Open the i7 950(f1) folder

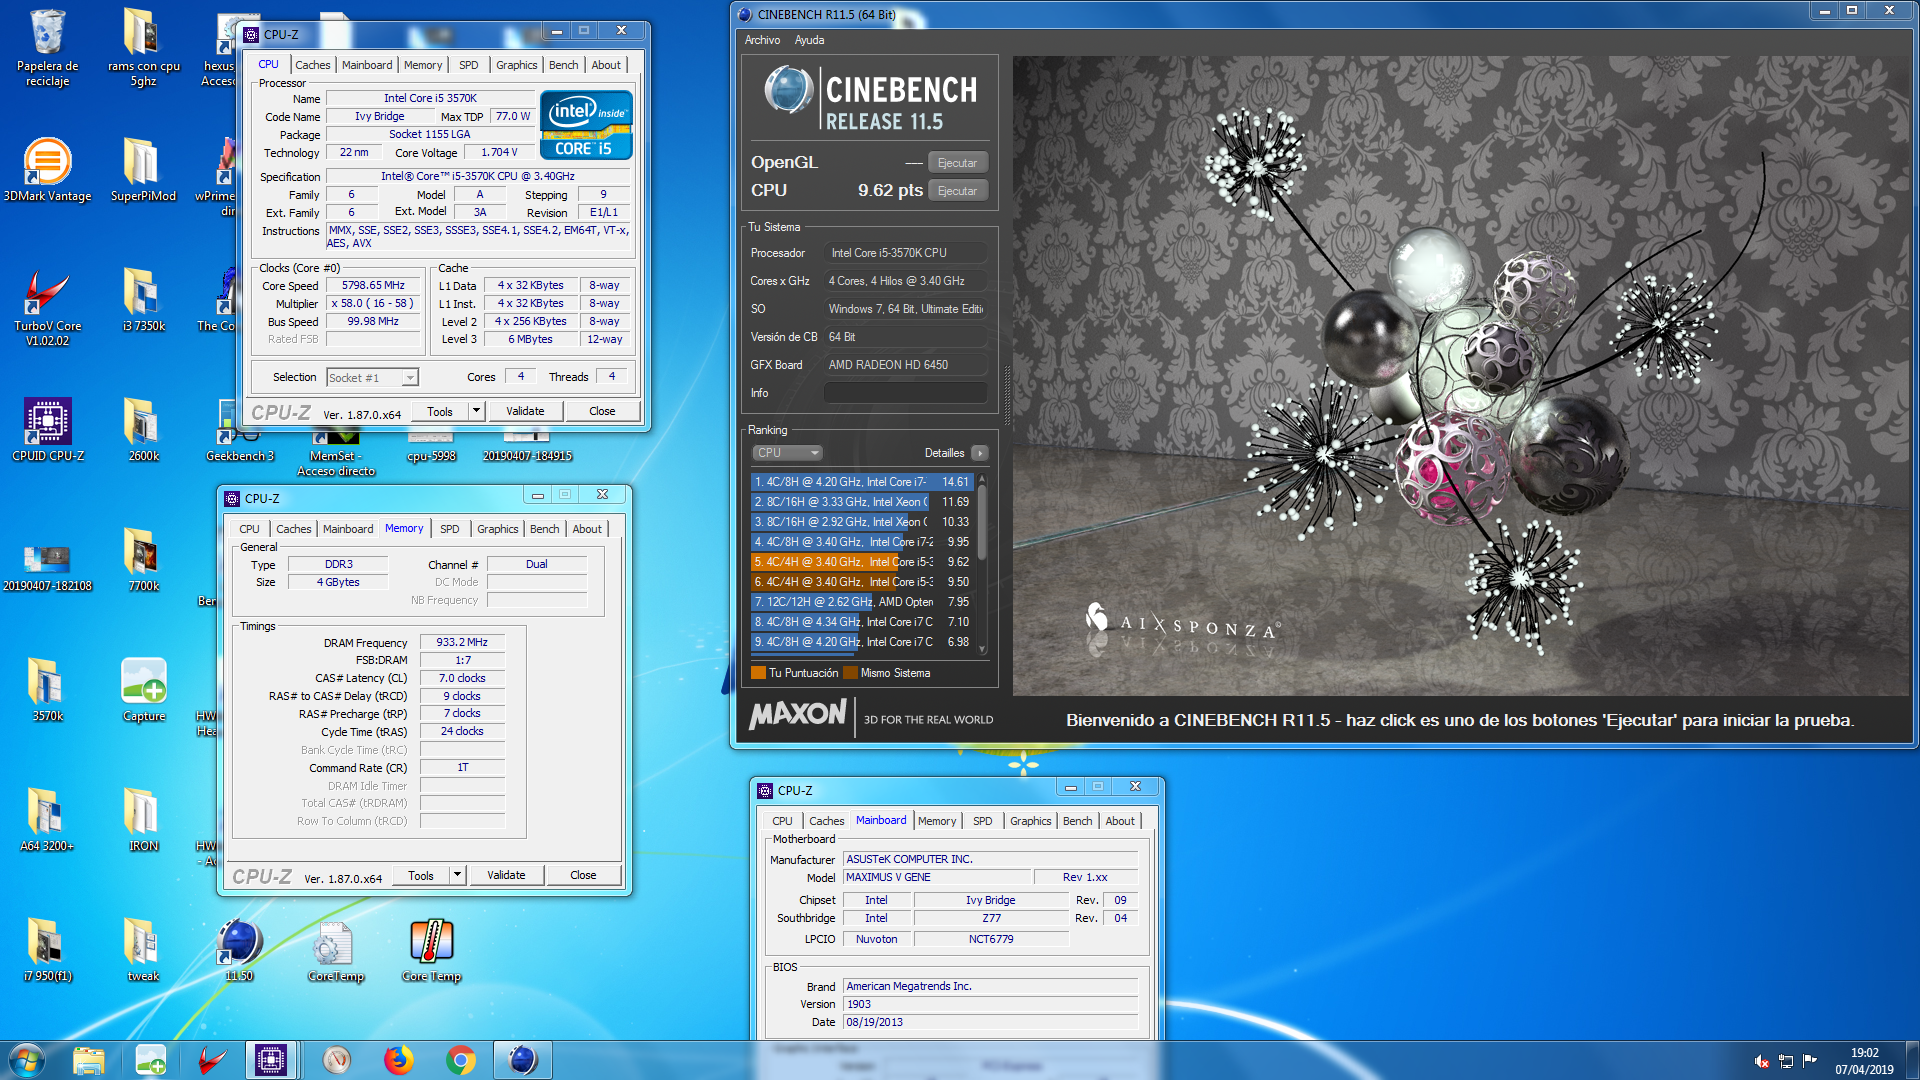coord(47,950)
